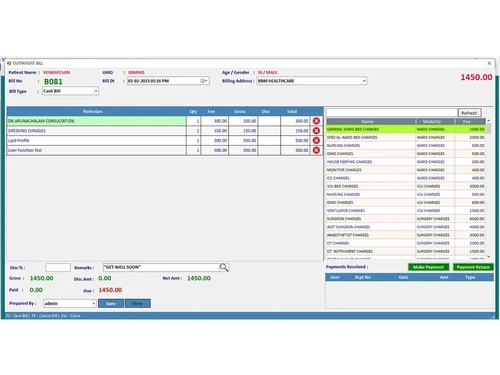500x375 pixels.
Task: Remove the DR.ARUNACHALAM CONSULTATION row
Action: pos(316,121)
